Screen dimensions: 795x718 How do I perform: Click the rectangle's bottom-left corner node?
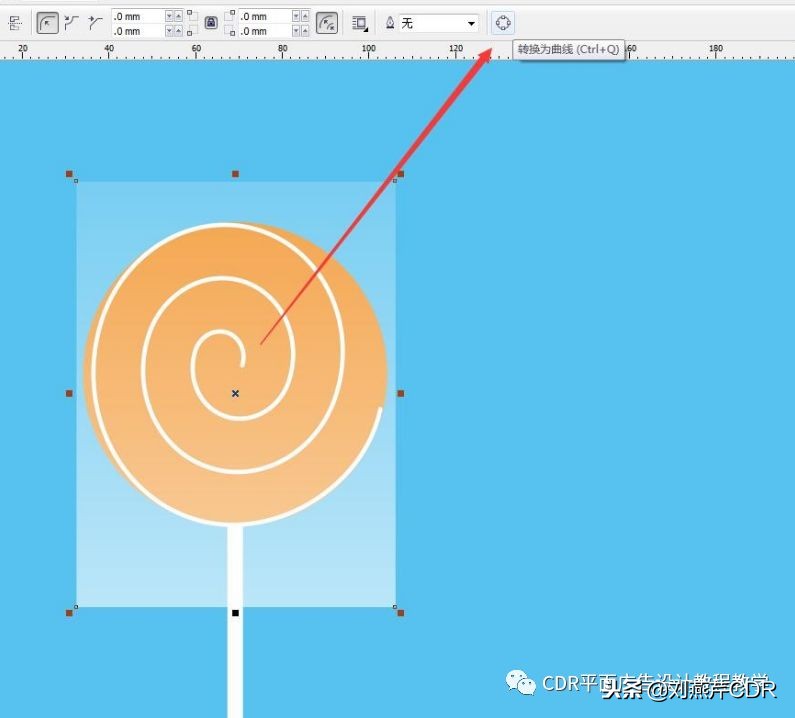tap(76, 606)
